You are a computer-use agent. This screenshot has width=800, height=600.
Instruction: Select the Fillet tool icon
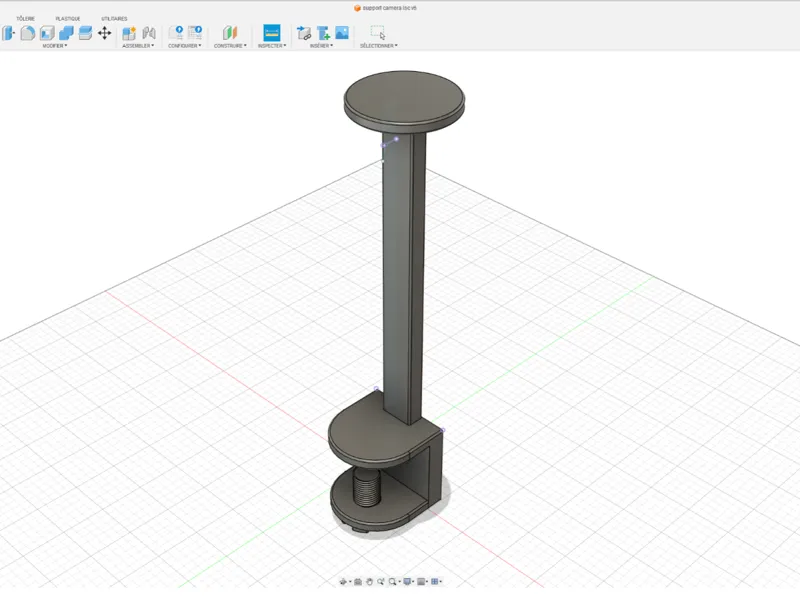(28, 33)
